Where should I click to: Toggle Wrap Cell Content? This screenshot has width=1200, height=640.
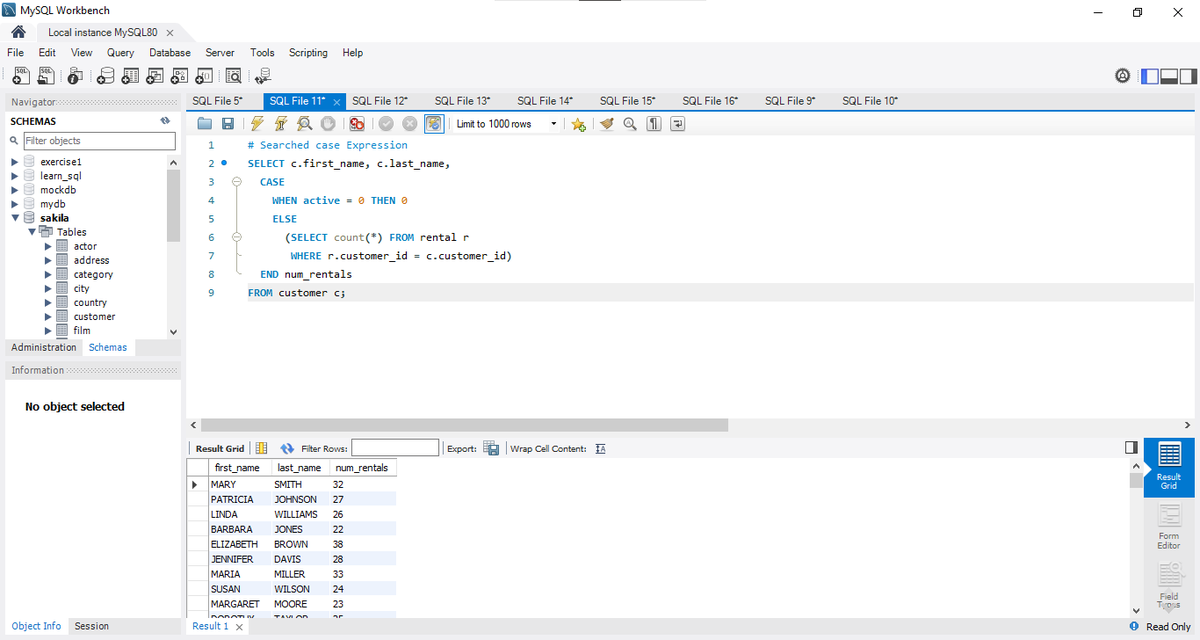(x=601, y=448)
